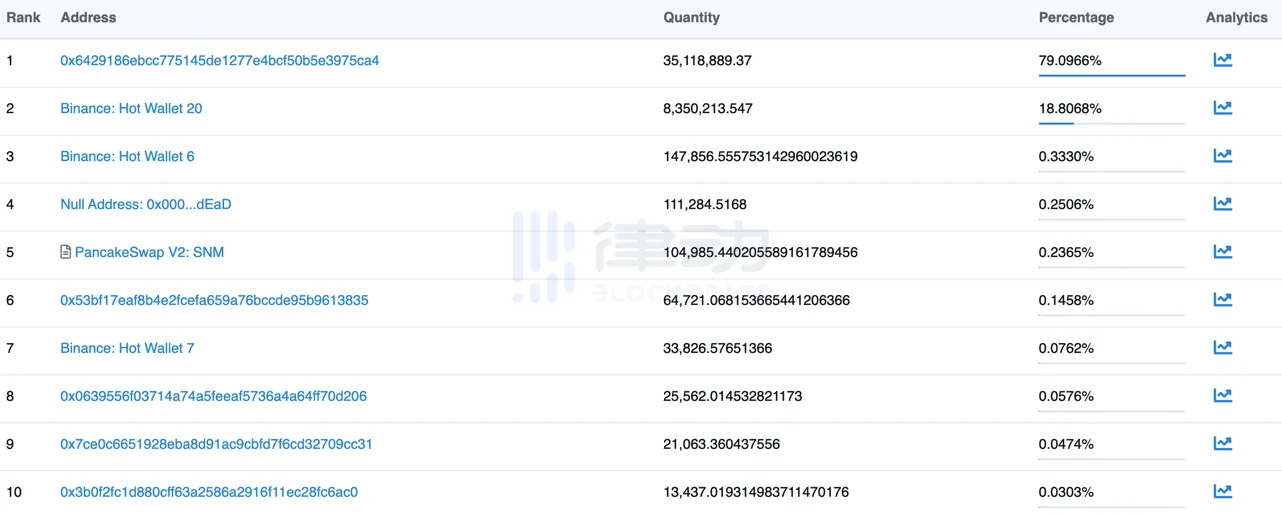Open address 0x3b0f2fc1d880cff63a2586a2916f11ec28fc6ac0
This screenshot has width=1282, height=515.
click(x=209, y=492)
